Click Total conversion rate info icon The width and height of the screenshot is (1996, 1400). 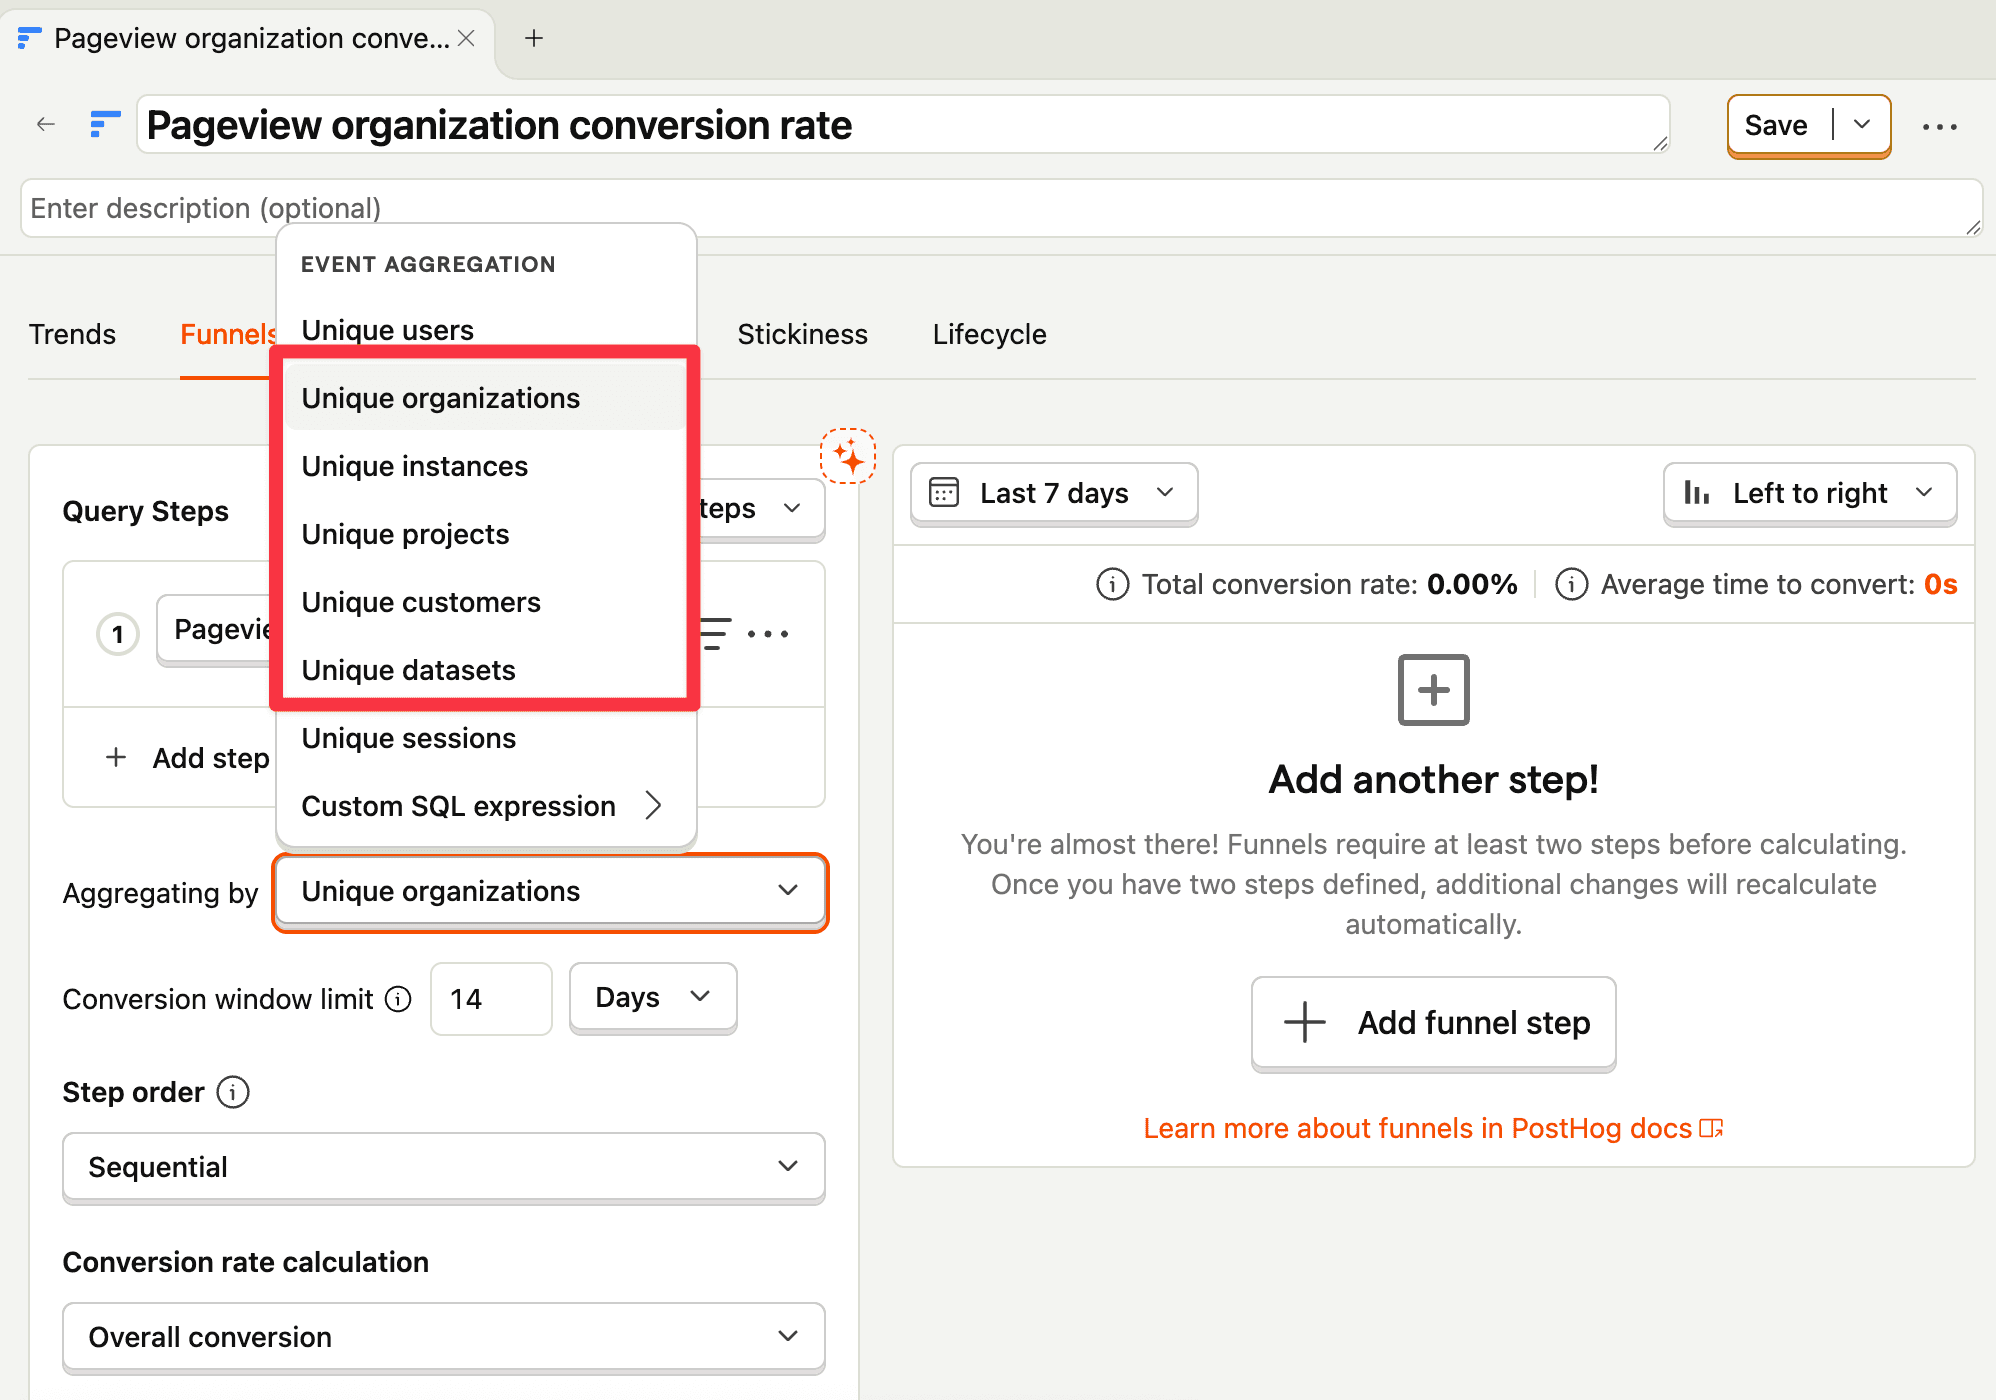coord(1112,584)
